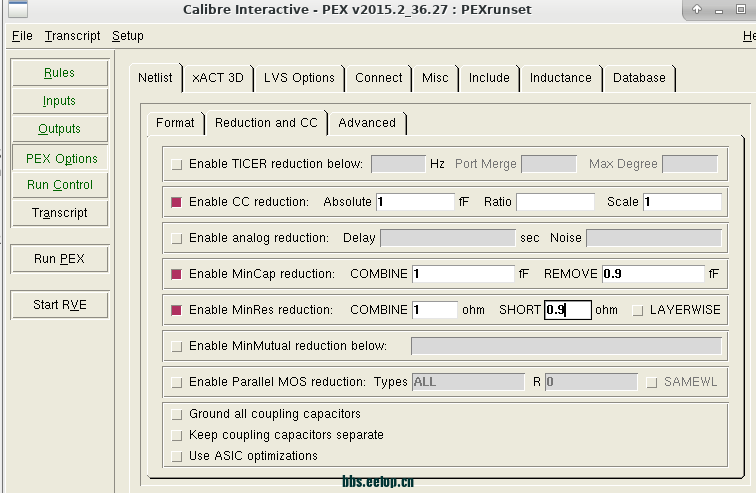Image resolution: width=756 pixels, height=493 pixels.
Task: Focus the MinCap REMOVE value field
Action: coord(652,274)
